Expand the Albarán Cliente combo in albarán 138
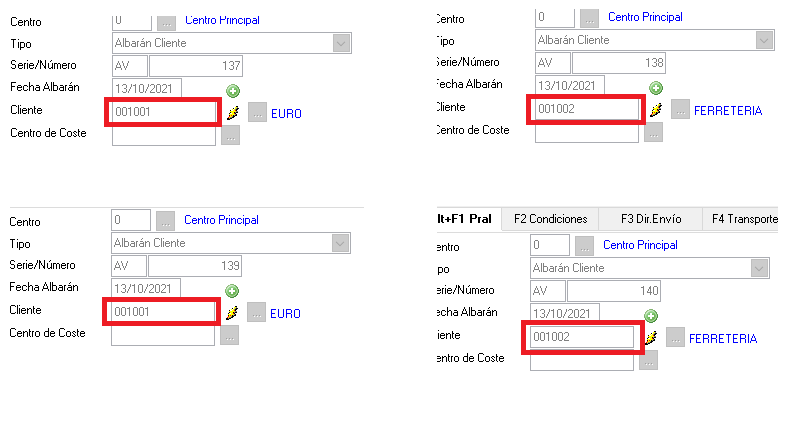The height and width of the screenshot is (428, 786). [765, 41]
